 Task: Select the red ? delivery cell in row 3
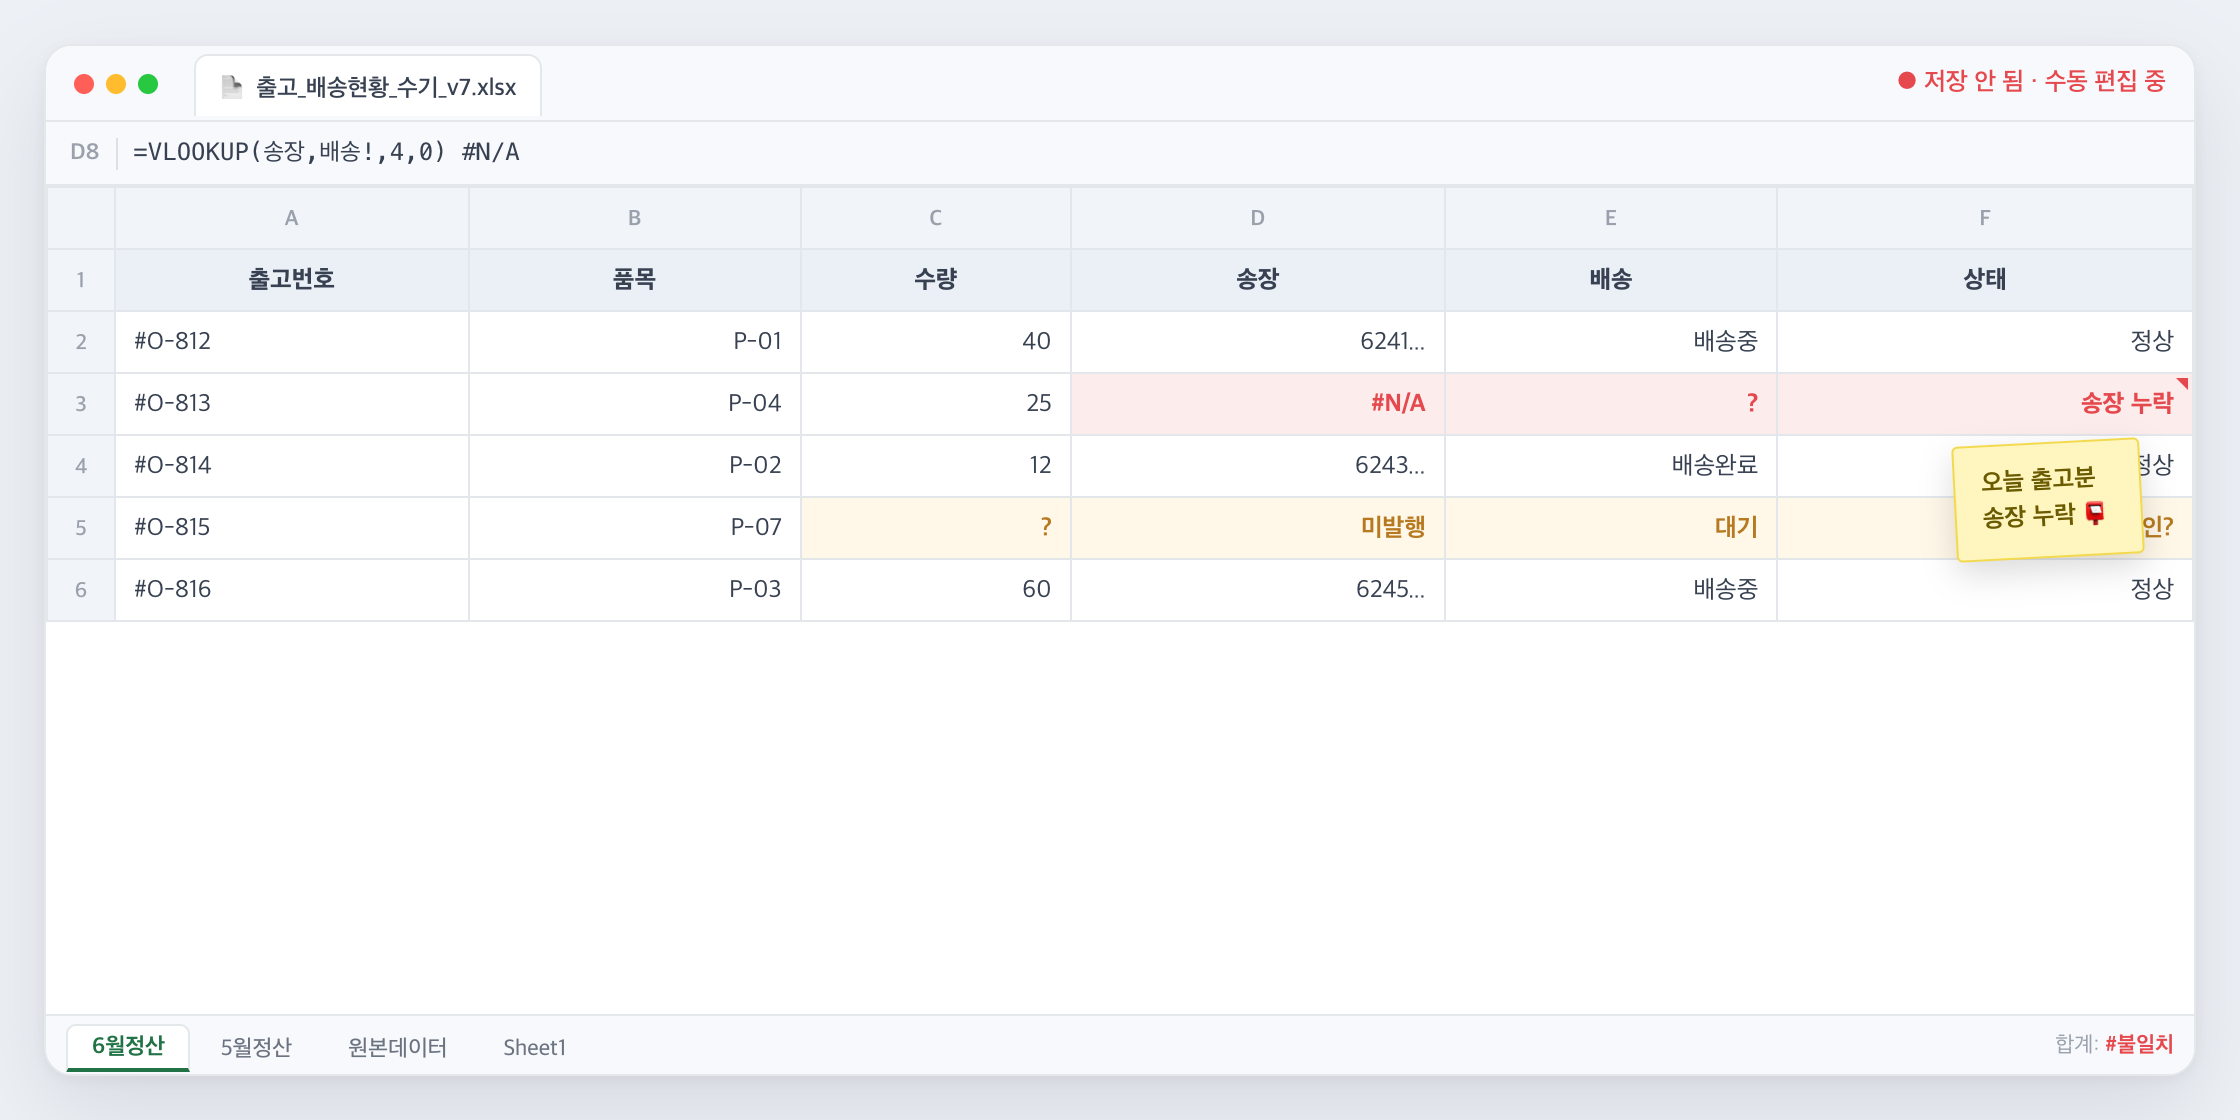coord(1610,404)
